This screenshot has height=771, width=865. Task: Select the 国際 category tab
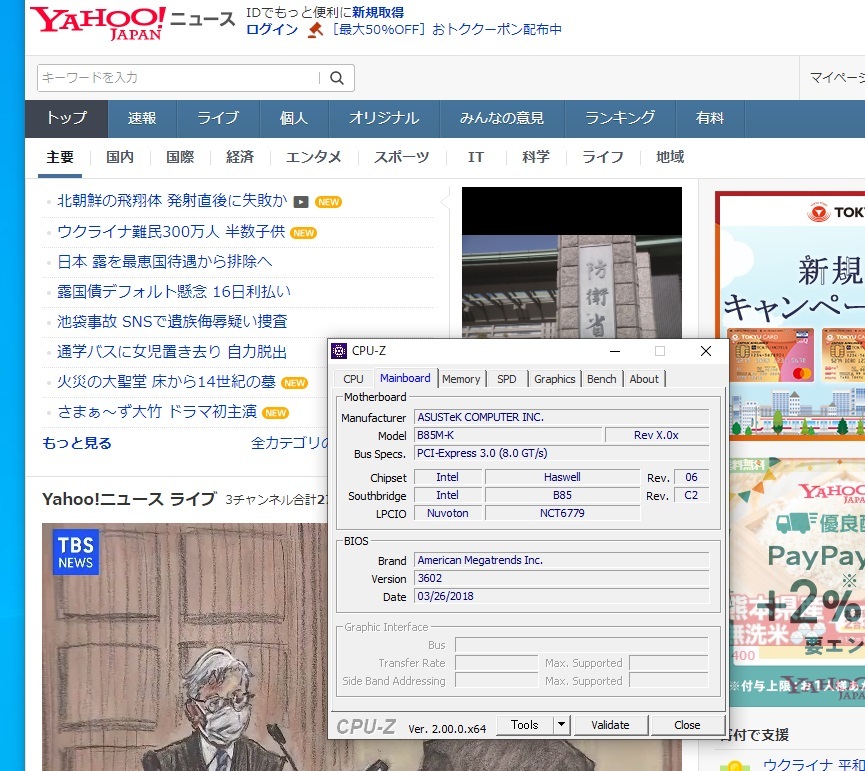pos(180,158)
